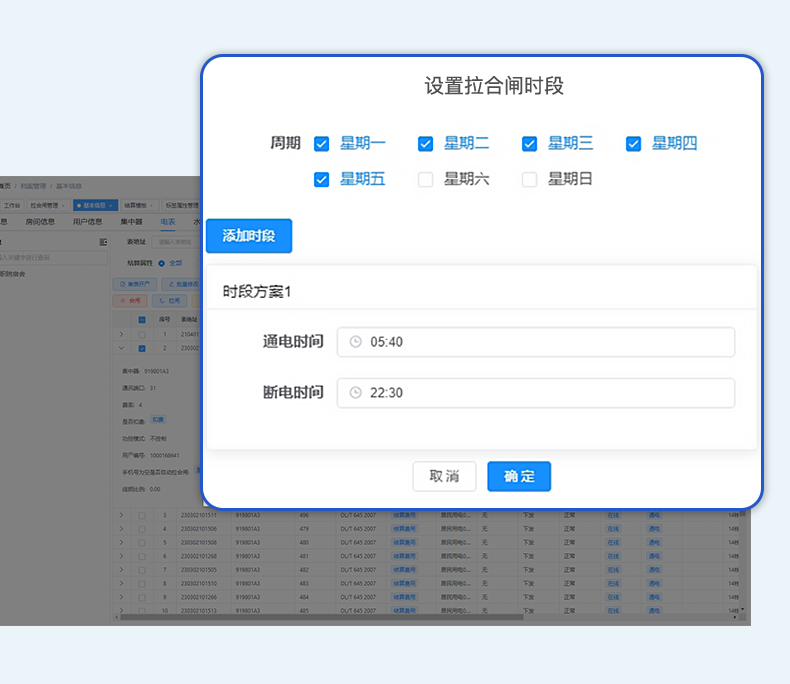
Task: Enable the 星期六 checkbox
Action: pyautogui.click(x=425, y=180)
